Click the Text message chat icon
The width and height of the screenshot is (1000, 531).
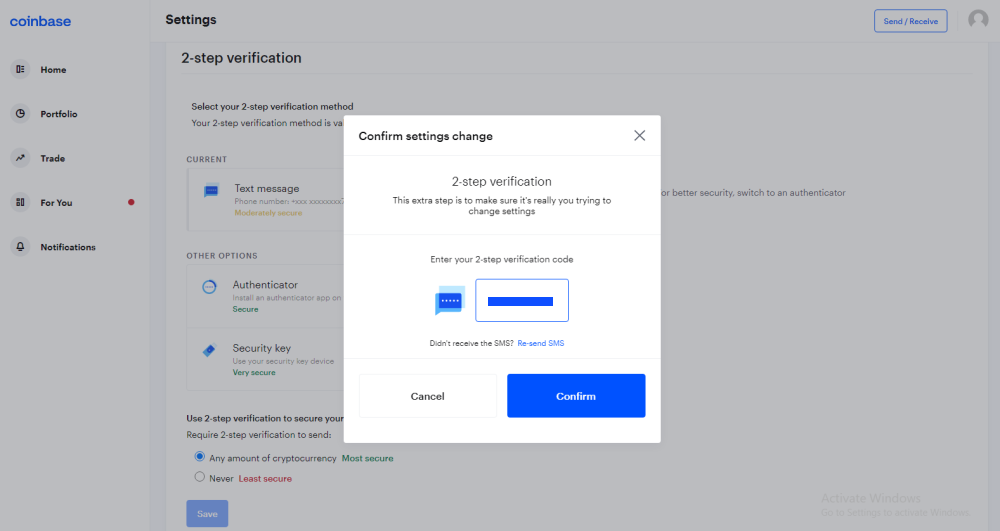[x=211, y=191]
